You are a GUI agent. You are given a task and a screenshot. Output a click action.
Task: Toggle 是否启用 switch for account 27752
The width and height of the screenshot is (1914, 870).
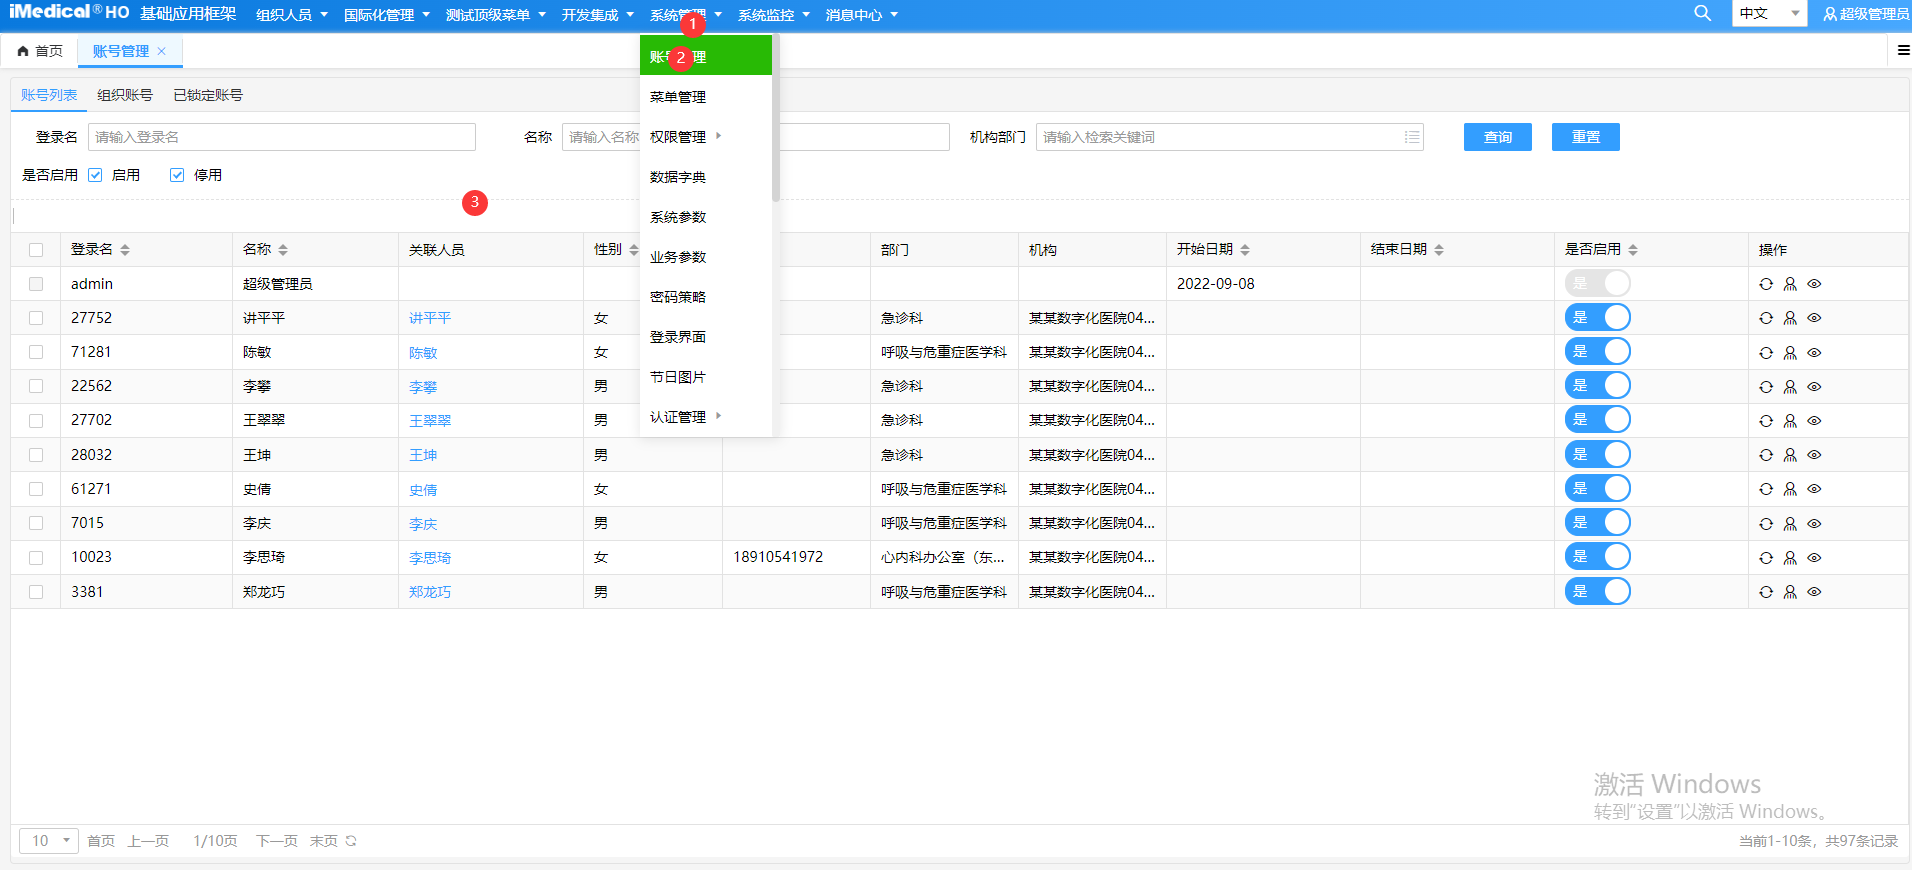tap(1598, 318)
